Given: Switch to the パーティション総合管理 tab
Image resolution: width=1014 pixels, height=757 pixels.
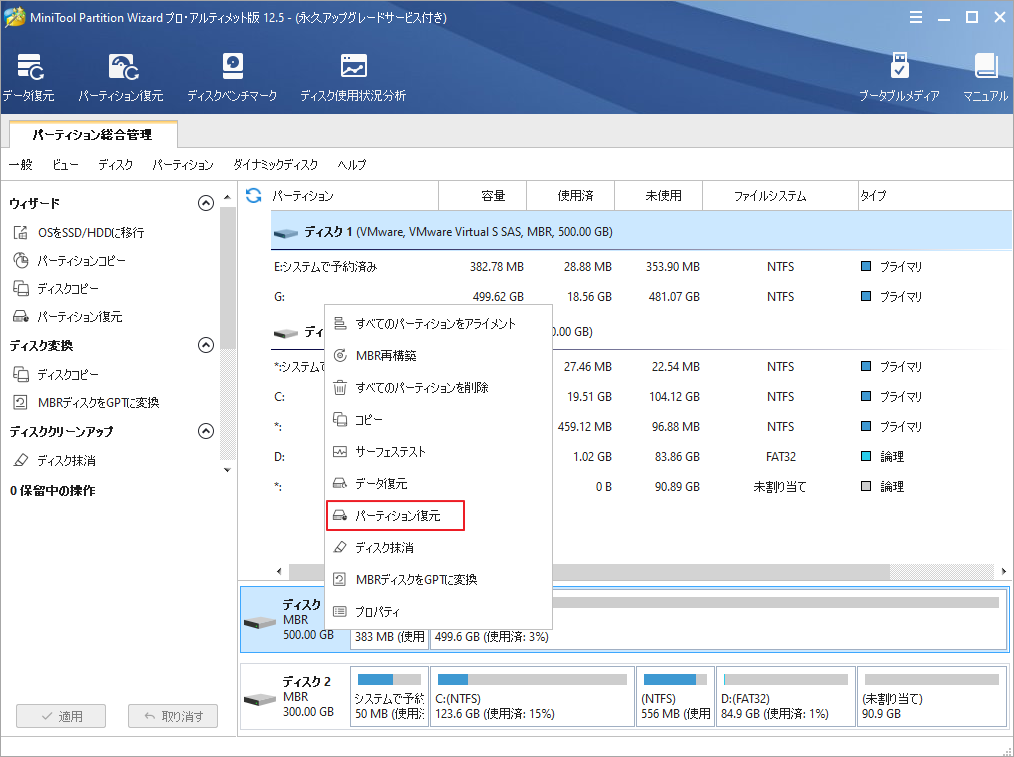Looking at the screenshot, I should click(91, 133).
